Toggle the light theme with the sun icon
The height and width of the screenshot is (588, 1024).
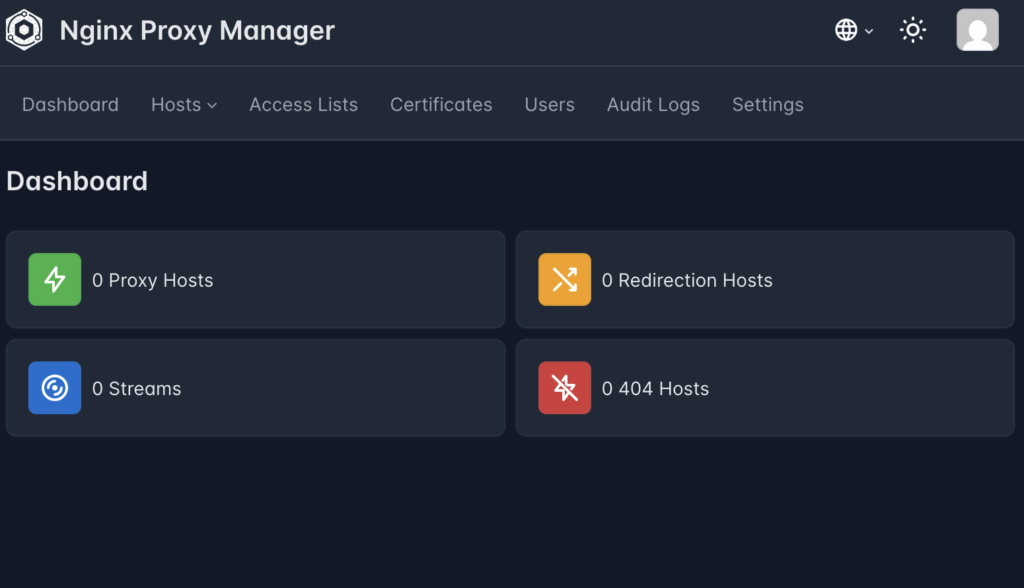[912, 30]
